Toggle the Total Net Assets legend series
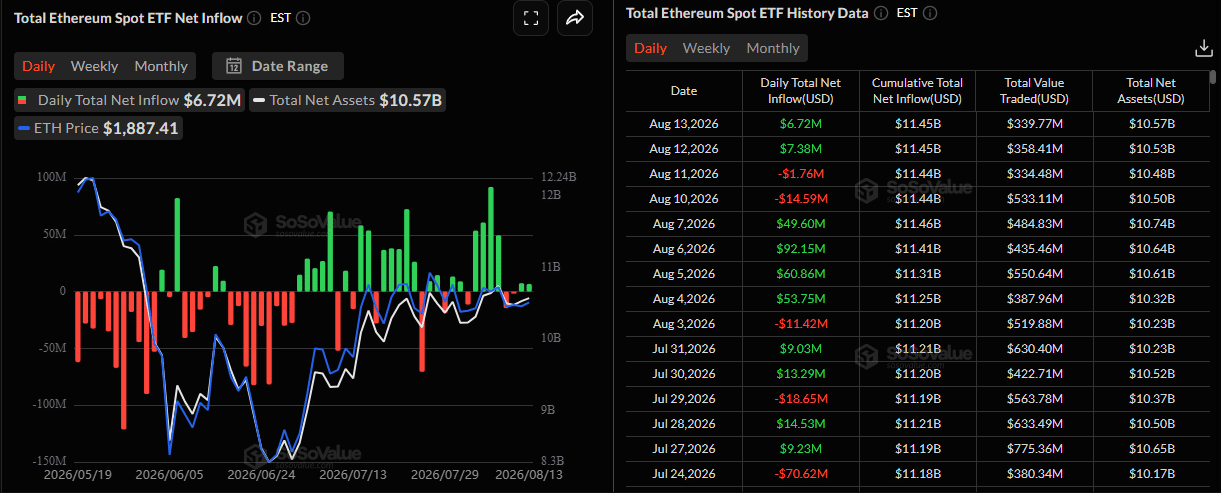This screenshot has width=1221, height=493. point(346,100)
